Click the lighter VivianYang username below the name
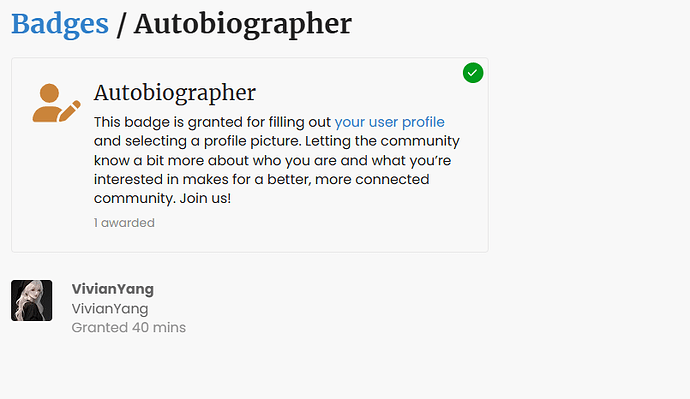 click(110, 309)
